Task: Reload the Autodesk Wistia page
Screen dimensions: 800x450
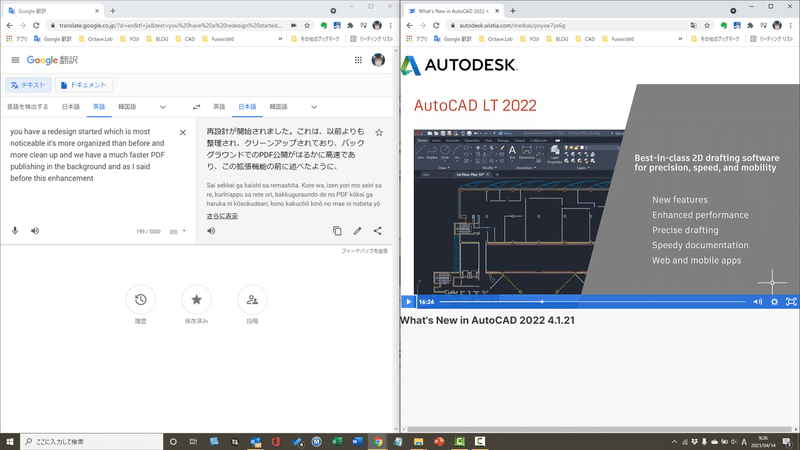Action: coord(436,26)
